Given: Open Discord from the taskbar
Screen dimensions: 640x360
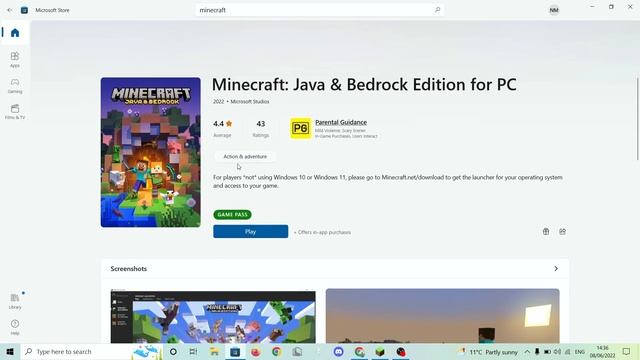Looking at the screenshot, I should (x=338, y=351).
